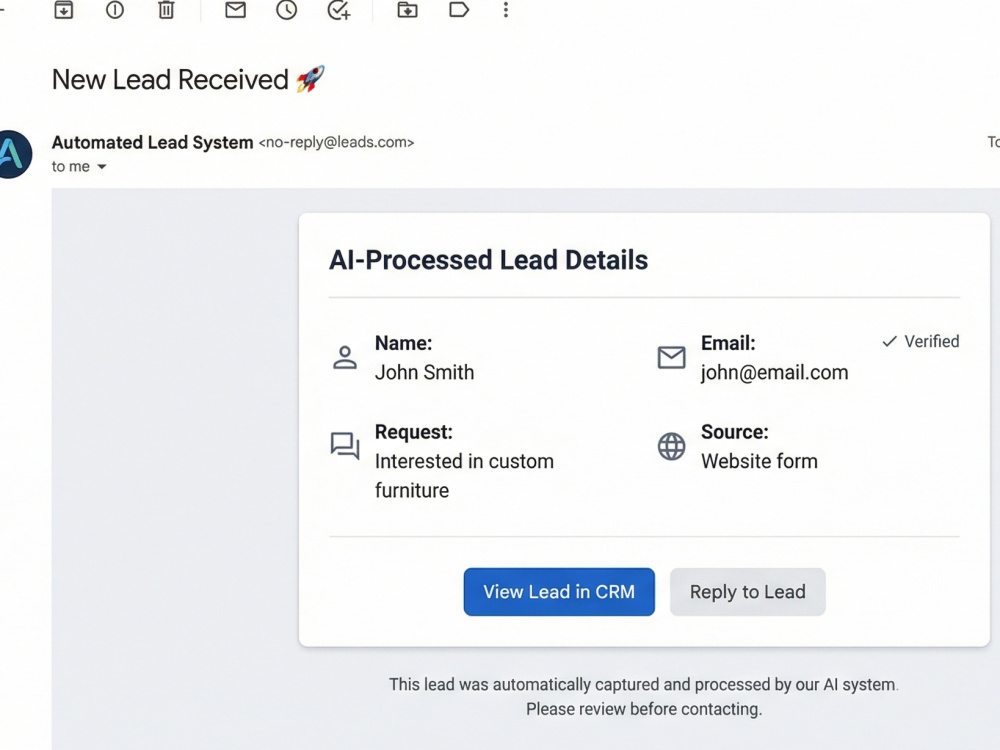Expand recipient details arrow next to 'to me'
Screen dimensions: 1000x750
pos(101,167)
